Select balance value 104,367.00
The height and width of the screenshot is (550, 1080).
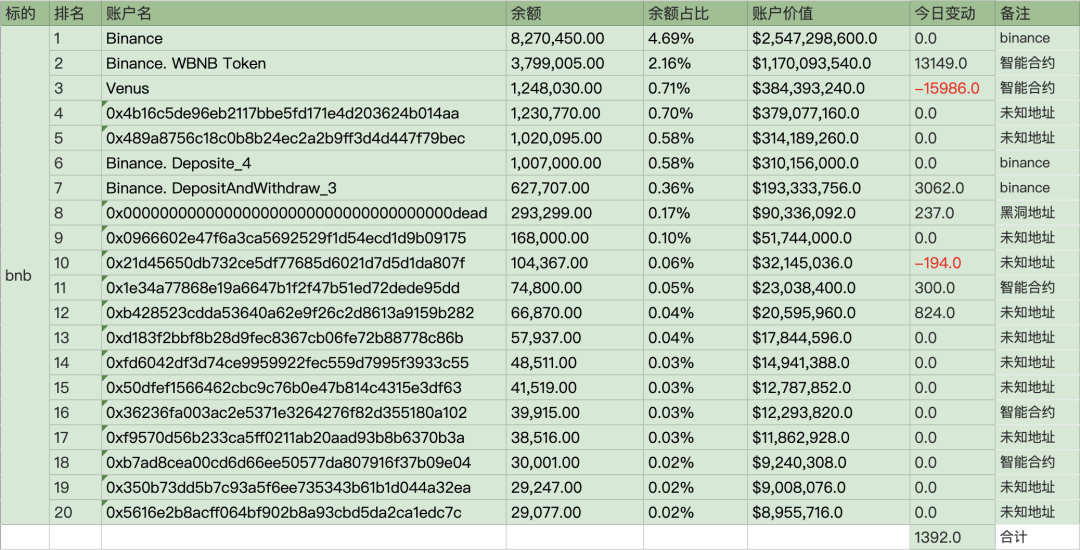[x=574, y=263]
